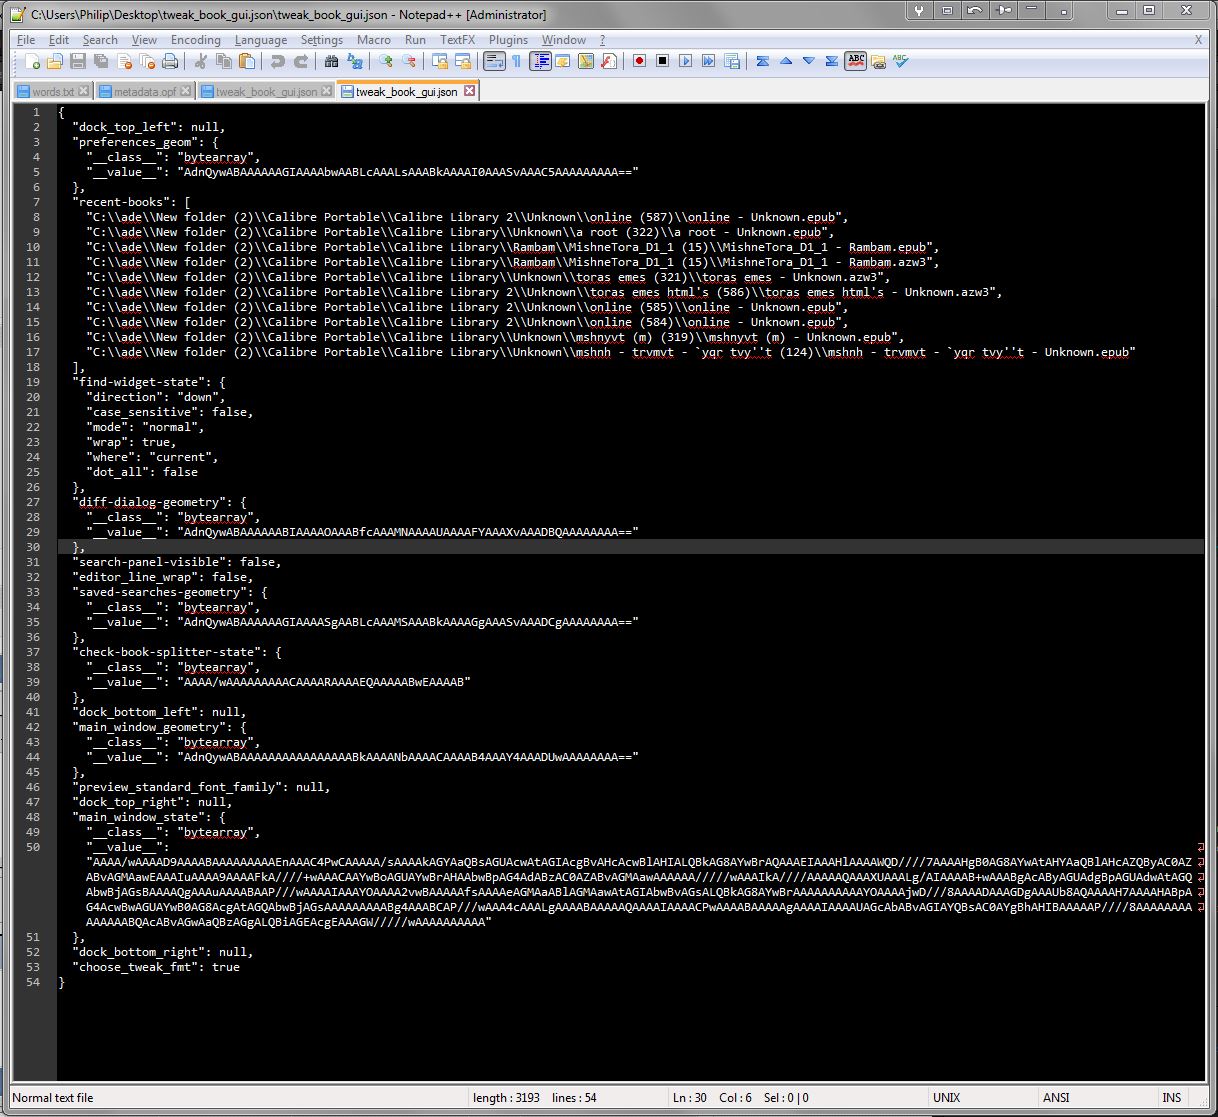Viewport: 1218px width, 1117px height.
Task: Click the "dock_top_left": null line
Action: tap(149, 127)
